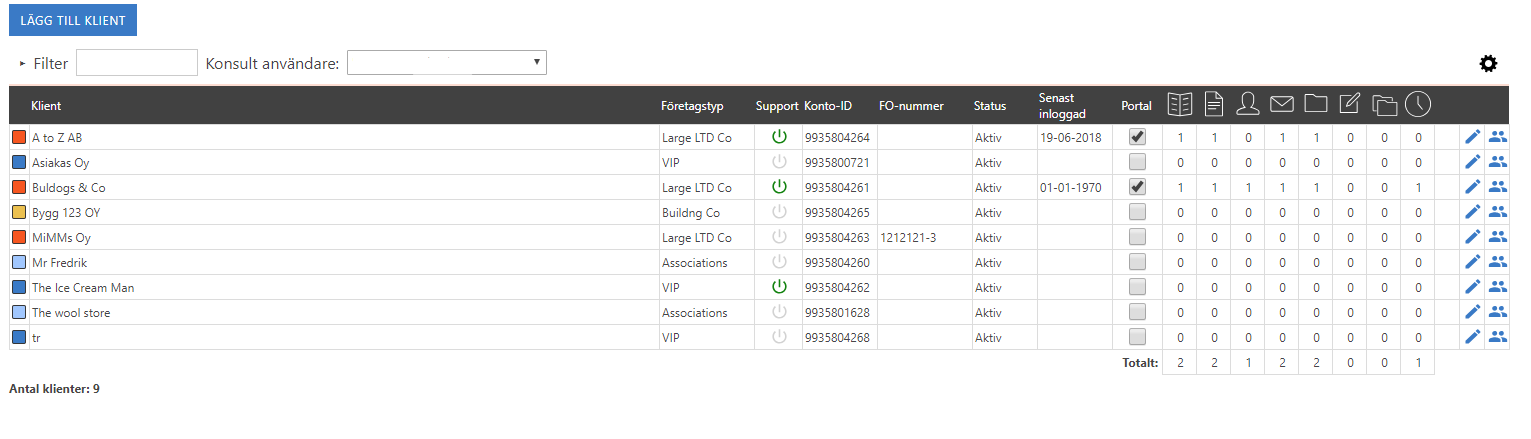Click pencil icon on MiMMs Oy row
The width and height of the screenshot is (1531, 439).
(x=1472, y=237)
